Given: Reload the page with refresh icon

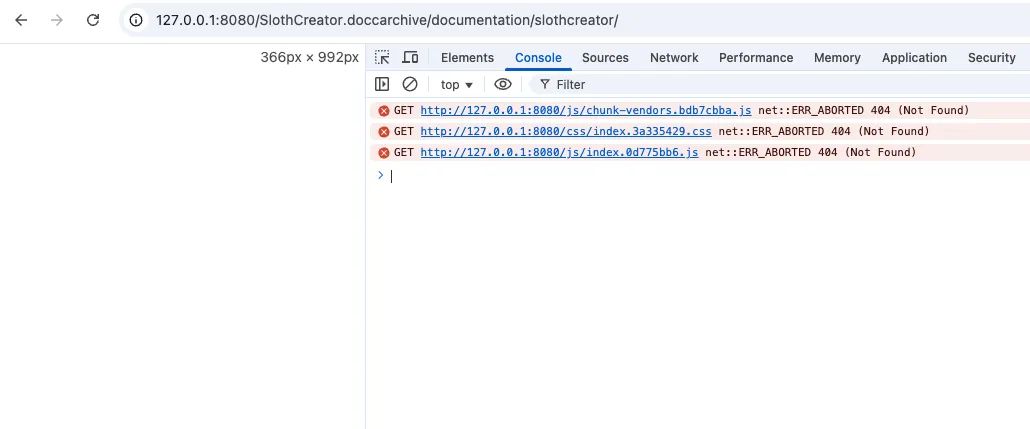Looking at the screenshot, I should pyautogui.click(x=93, y=20).
